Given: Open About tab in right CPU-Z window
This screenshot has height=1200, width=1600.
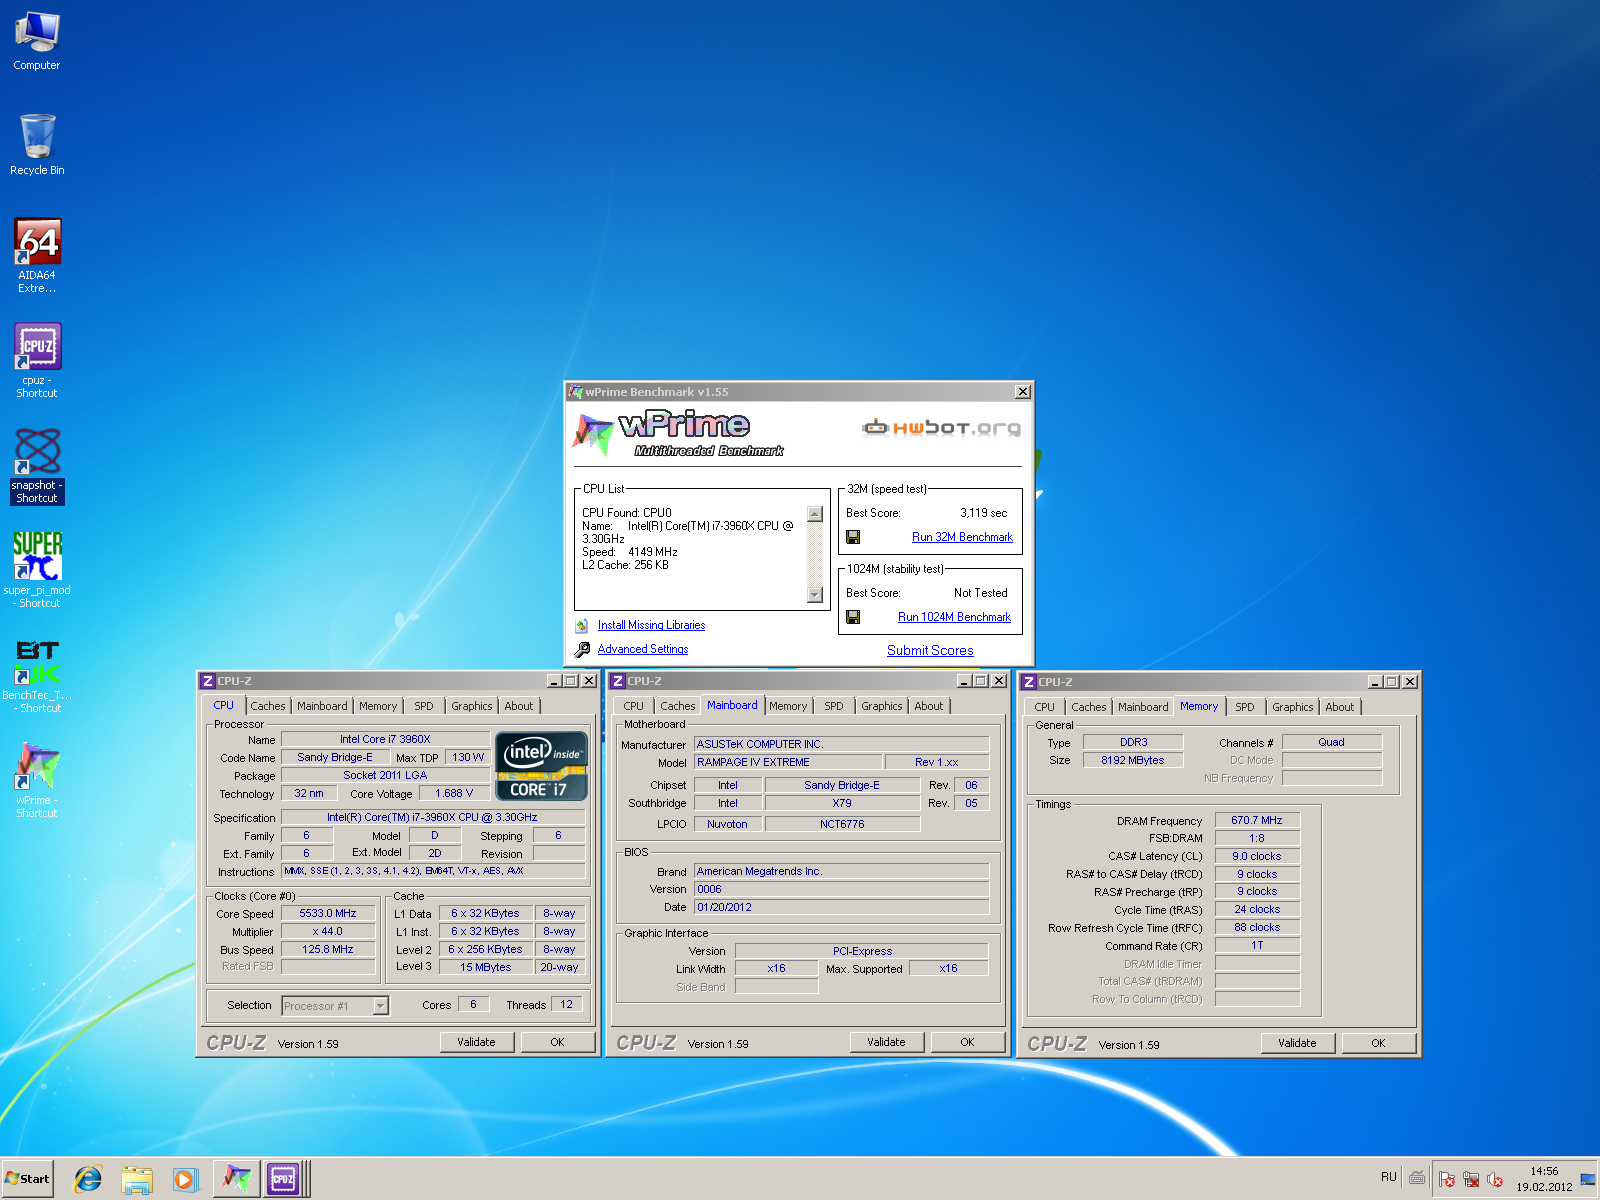Looking at the screenshot, I should (1339, 707).
